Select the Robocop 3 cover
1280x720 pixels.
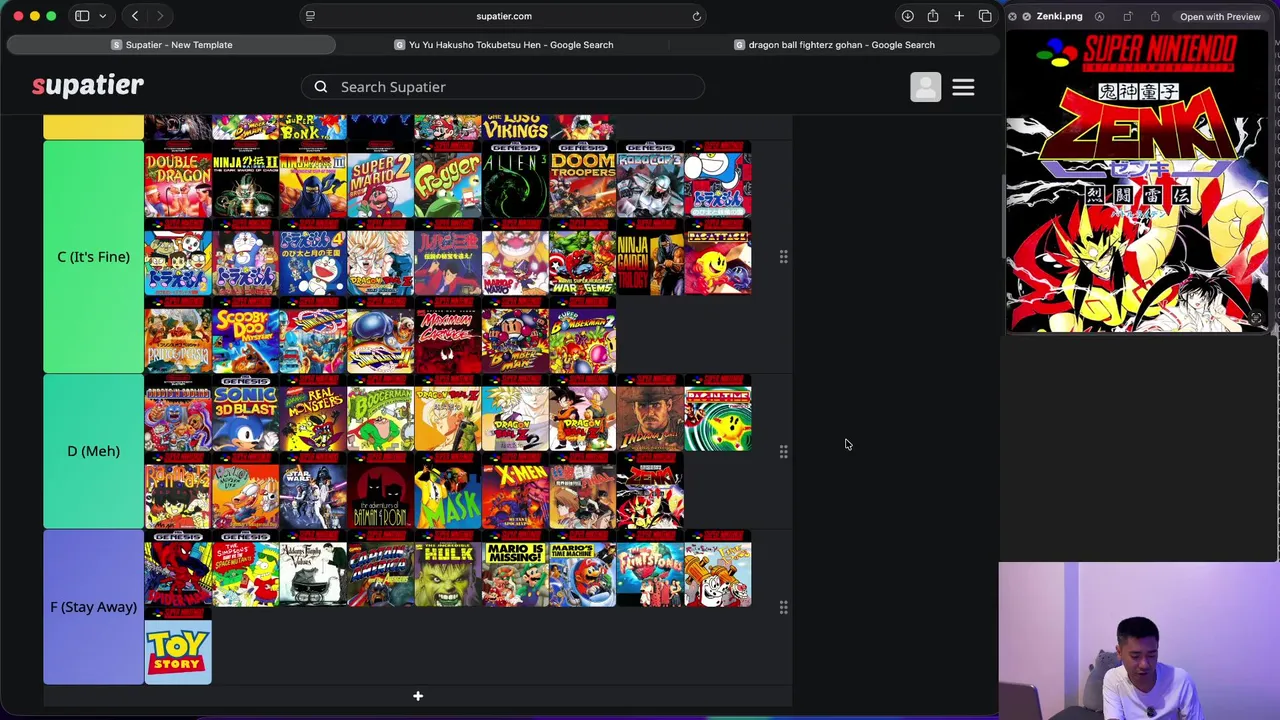tap(650, 180)
